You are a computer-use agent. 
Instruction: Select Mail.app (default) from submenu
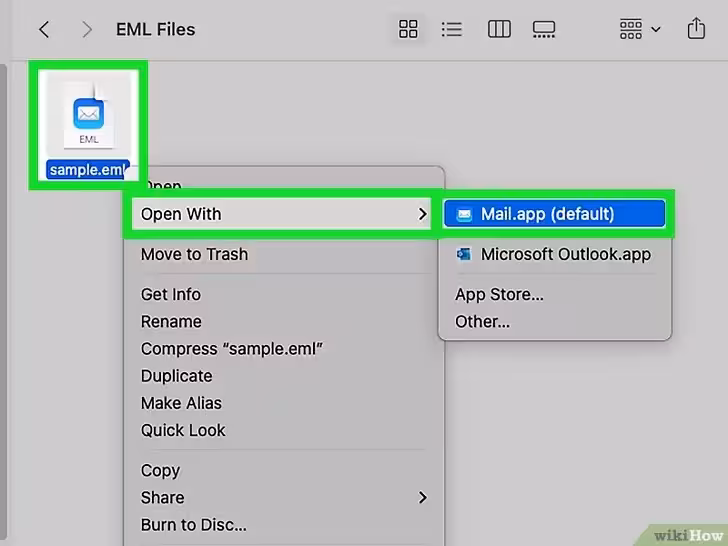click(554, 214)
